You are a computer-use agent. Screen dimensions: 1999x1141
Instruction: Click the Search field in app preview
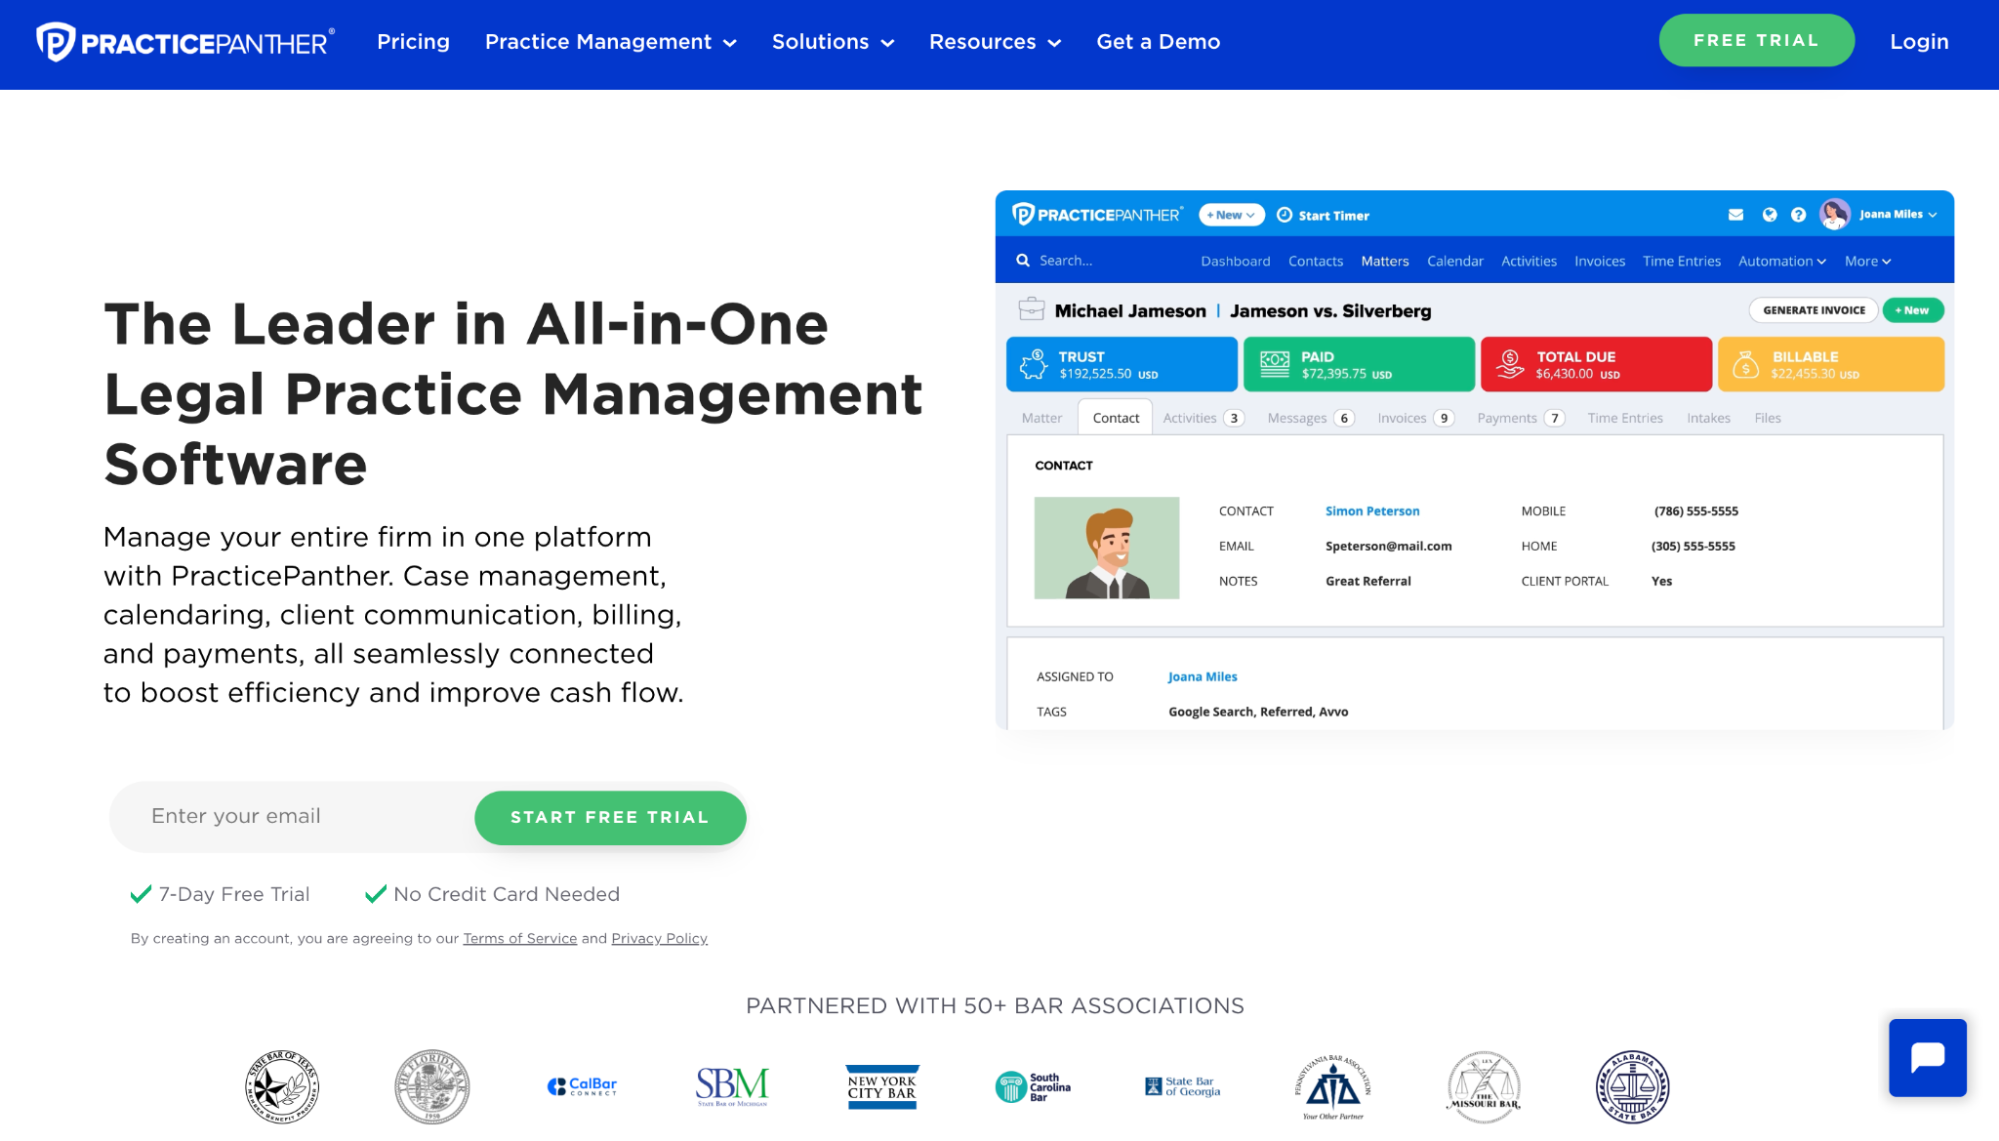(1065, 260)
